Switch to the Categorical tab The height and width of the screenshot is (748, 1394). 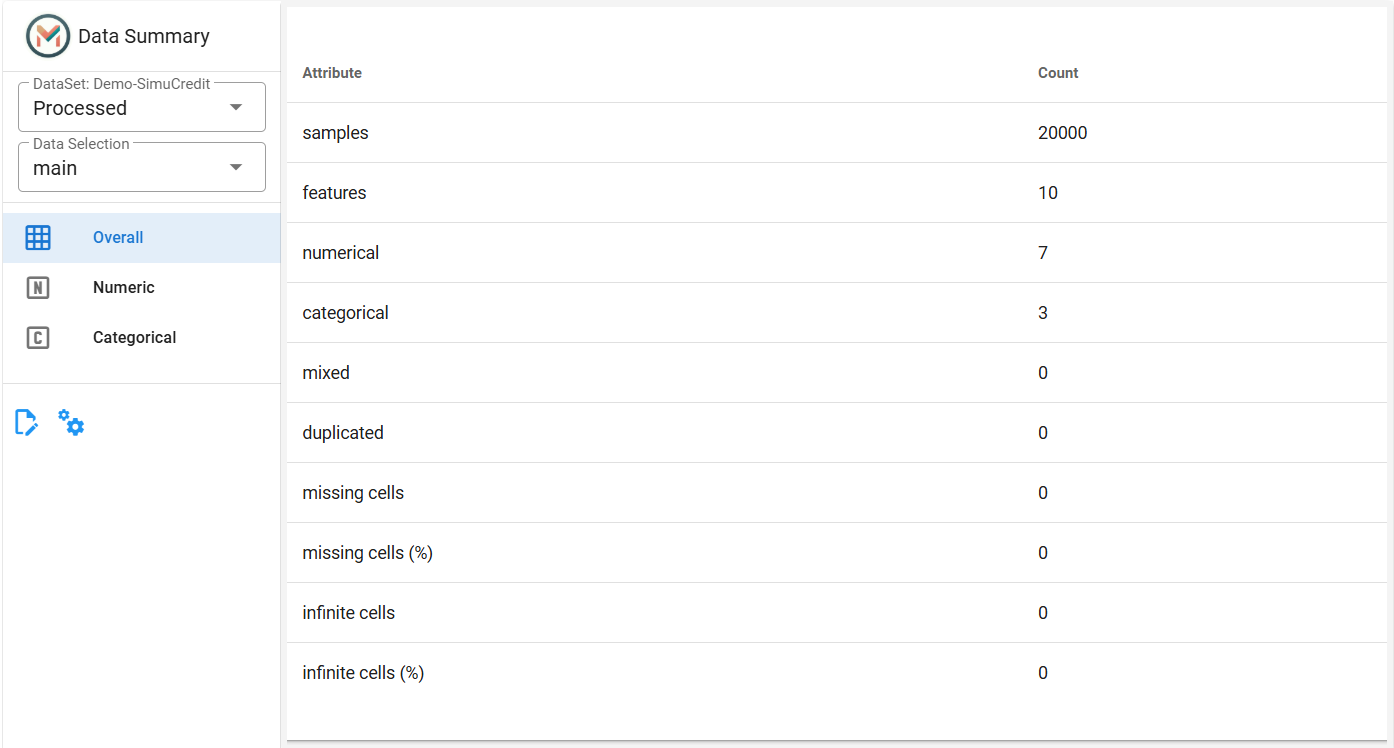point(141,338)
